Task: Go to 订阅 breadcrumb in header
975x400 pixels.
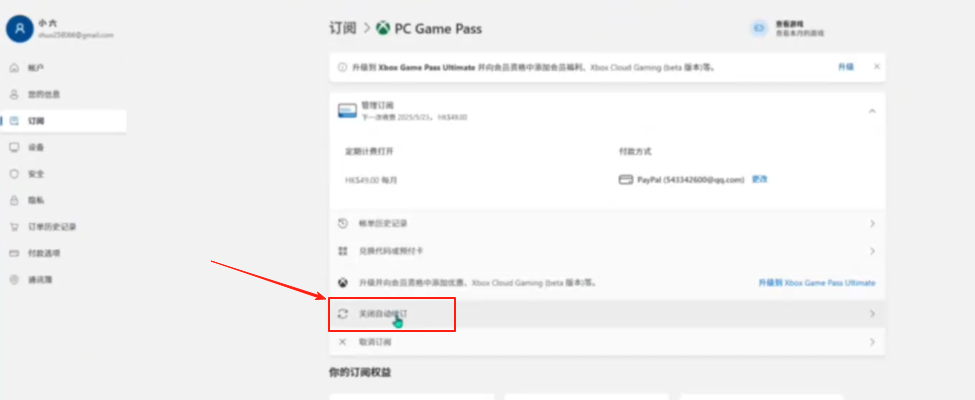Action: pos(343,29)
